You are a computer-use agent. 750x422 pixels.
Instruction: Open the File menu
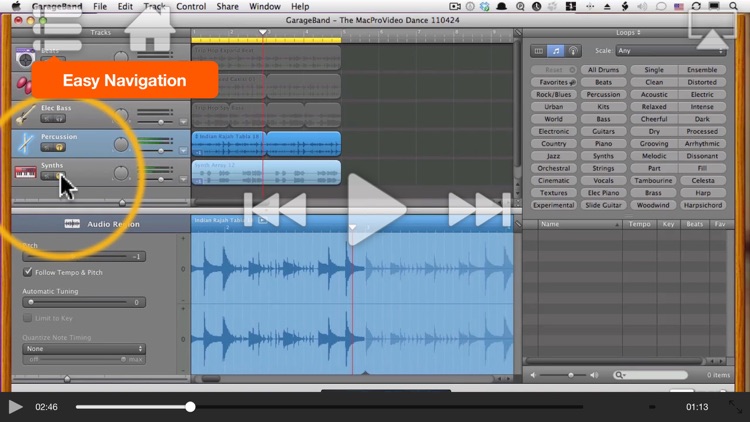(x=100, y=6)
